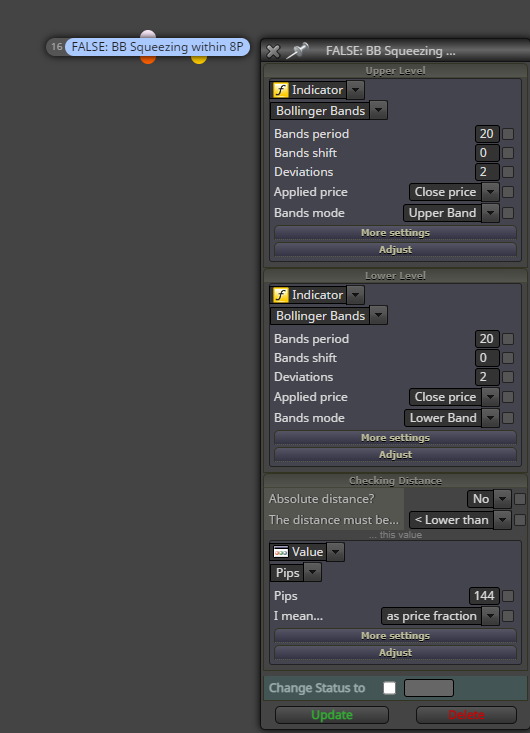Click Adjust in Lower Level section

(395, 454)
